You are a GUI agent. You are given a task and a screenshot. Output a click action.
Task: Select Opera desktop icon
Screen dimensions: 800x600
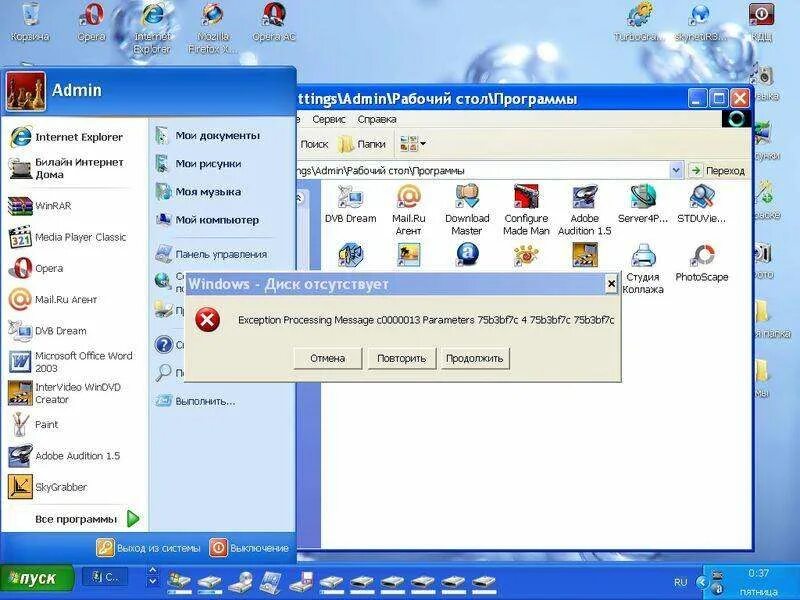tap(91, 22)
